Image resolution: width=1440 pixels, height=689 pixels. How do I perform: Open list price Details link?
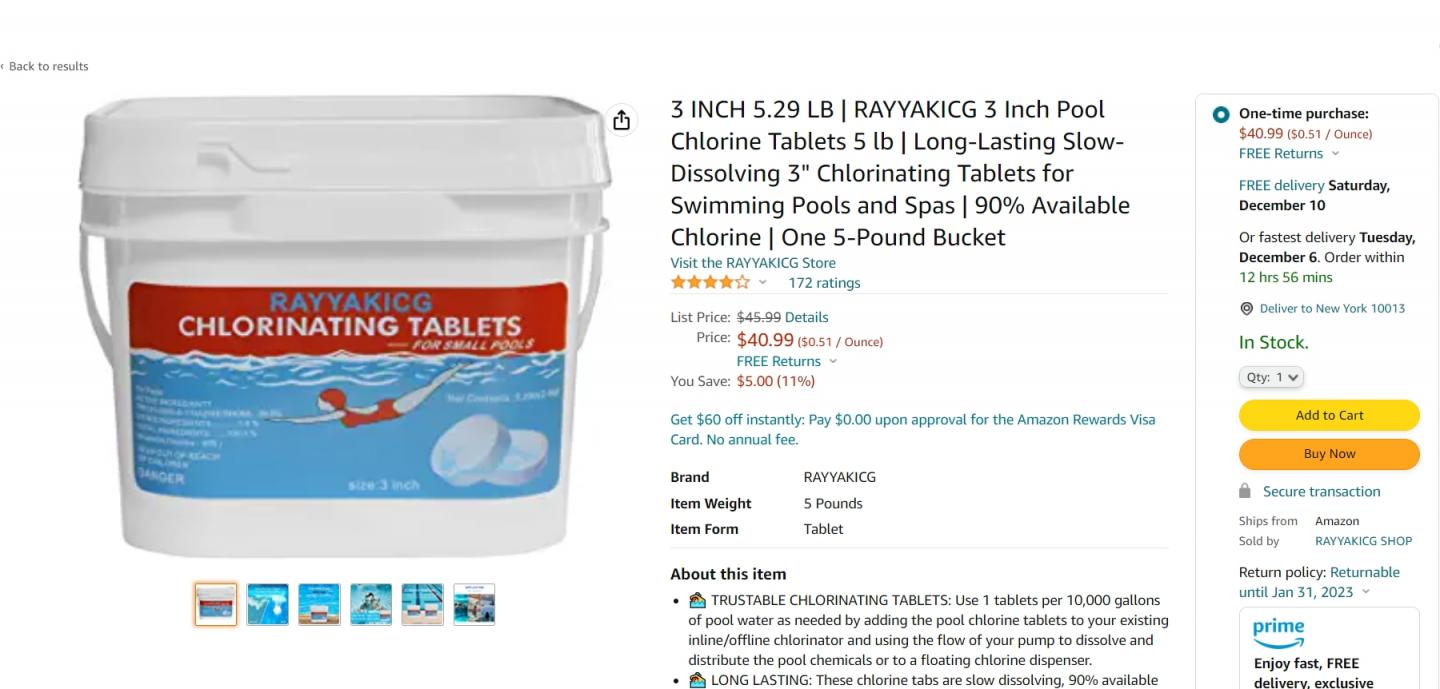click(806, 317)
